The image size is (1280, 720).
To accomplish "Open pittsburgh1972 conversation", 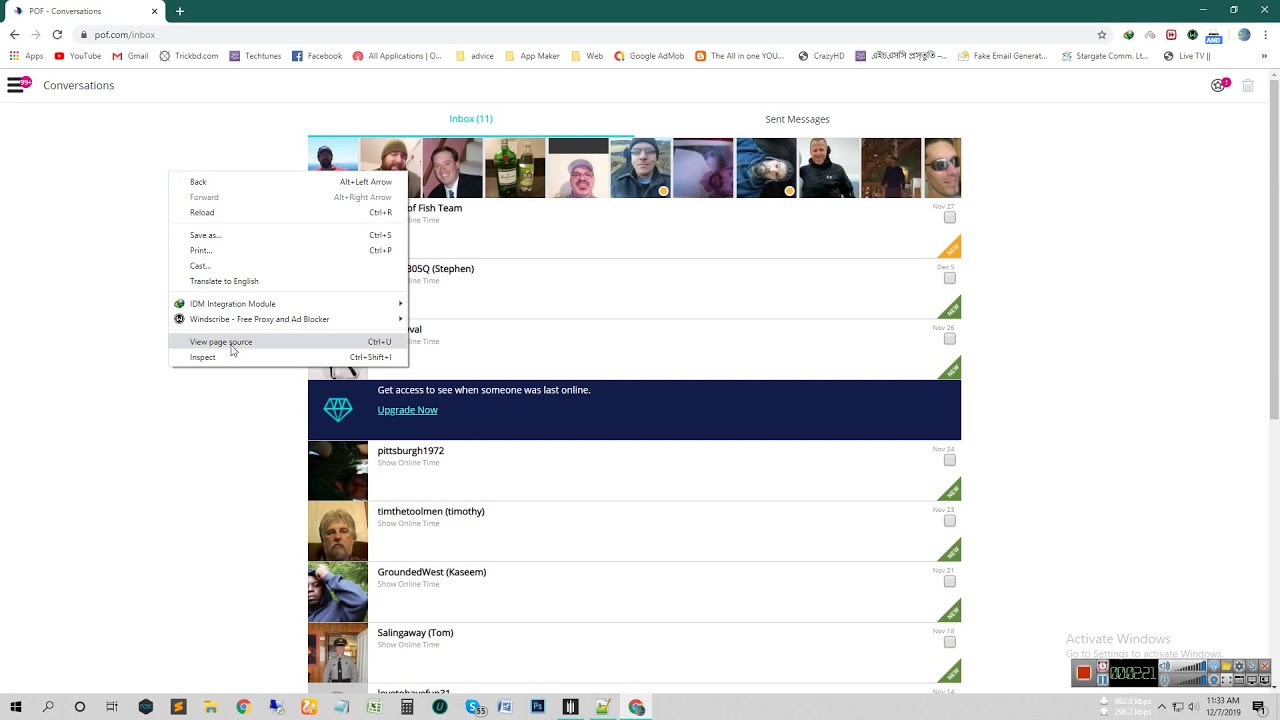I will pos(634,470).
